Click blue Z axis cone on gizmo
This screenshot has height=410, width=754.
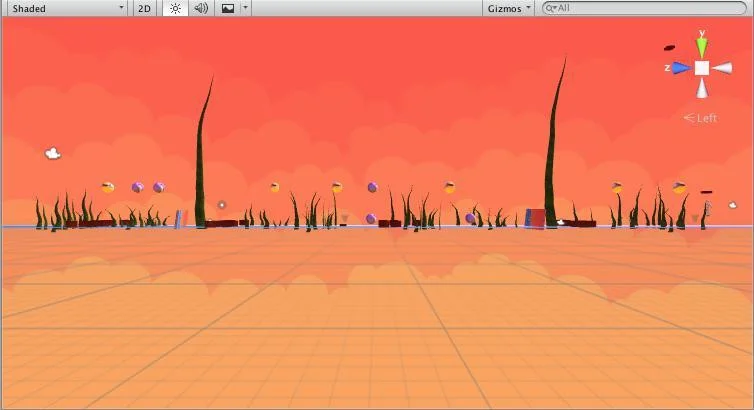click(x=680, y=68)
